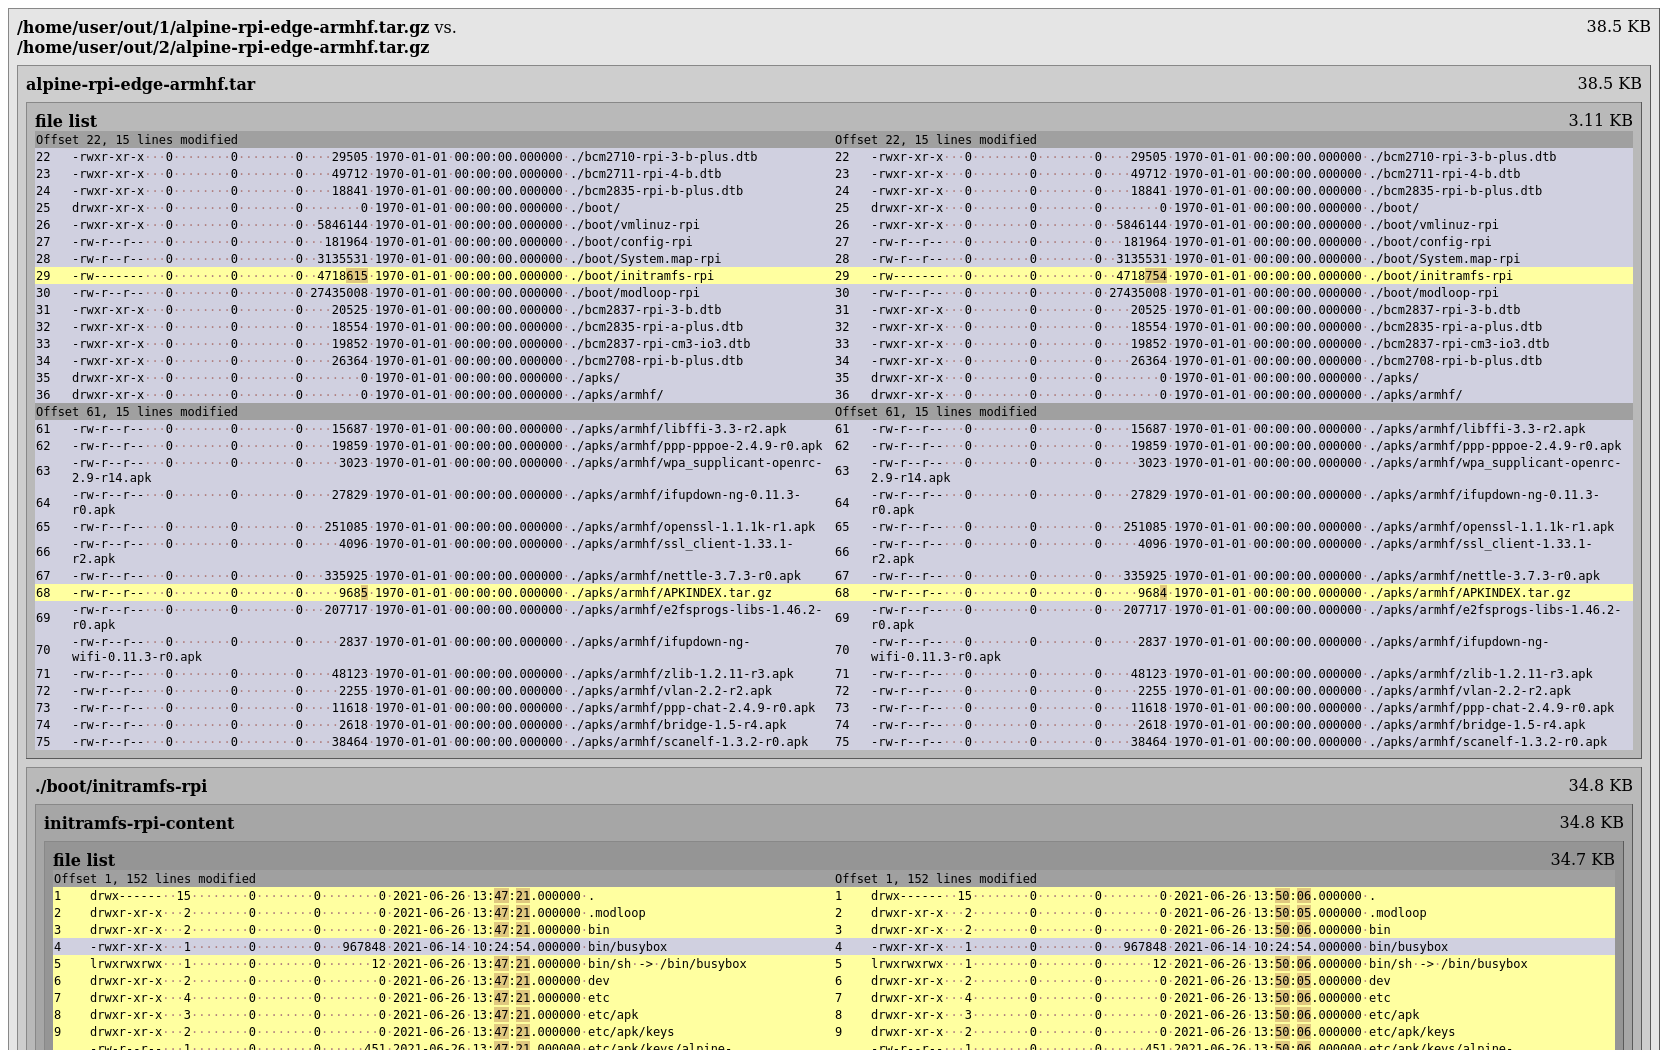Screen dimensions: 1668x1050
Task: Click the 34.8 KB size beside ./boot/initramfs-rpi
Action: coord(1600,786)
